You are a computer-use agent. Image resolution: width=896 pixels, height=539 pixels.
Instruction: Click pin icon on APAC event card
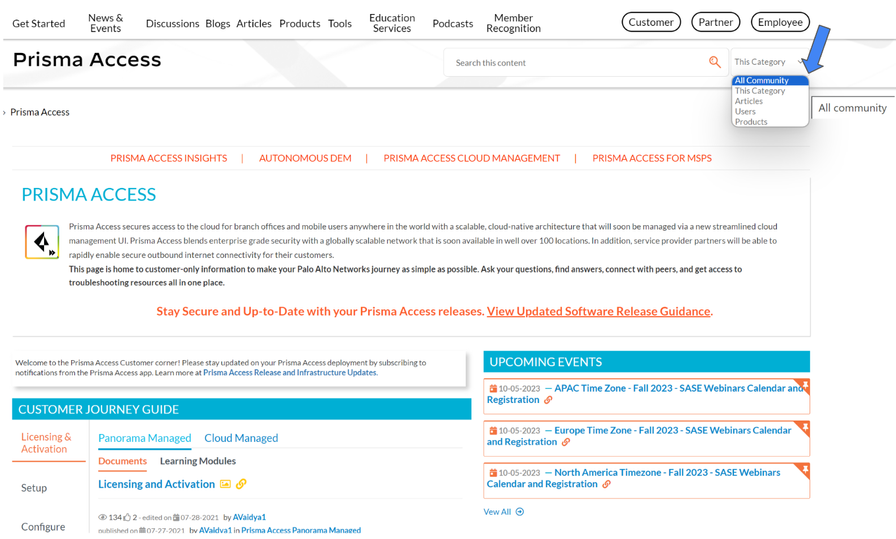point(805,385)
